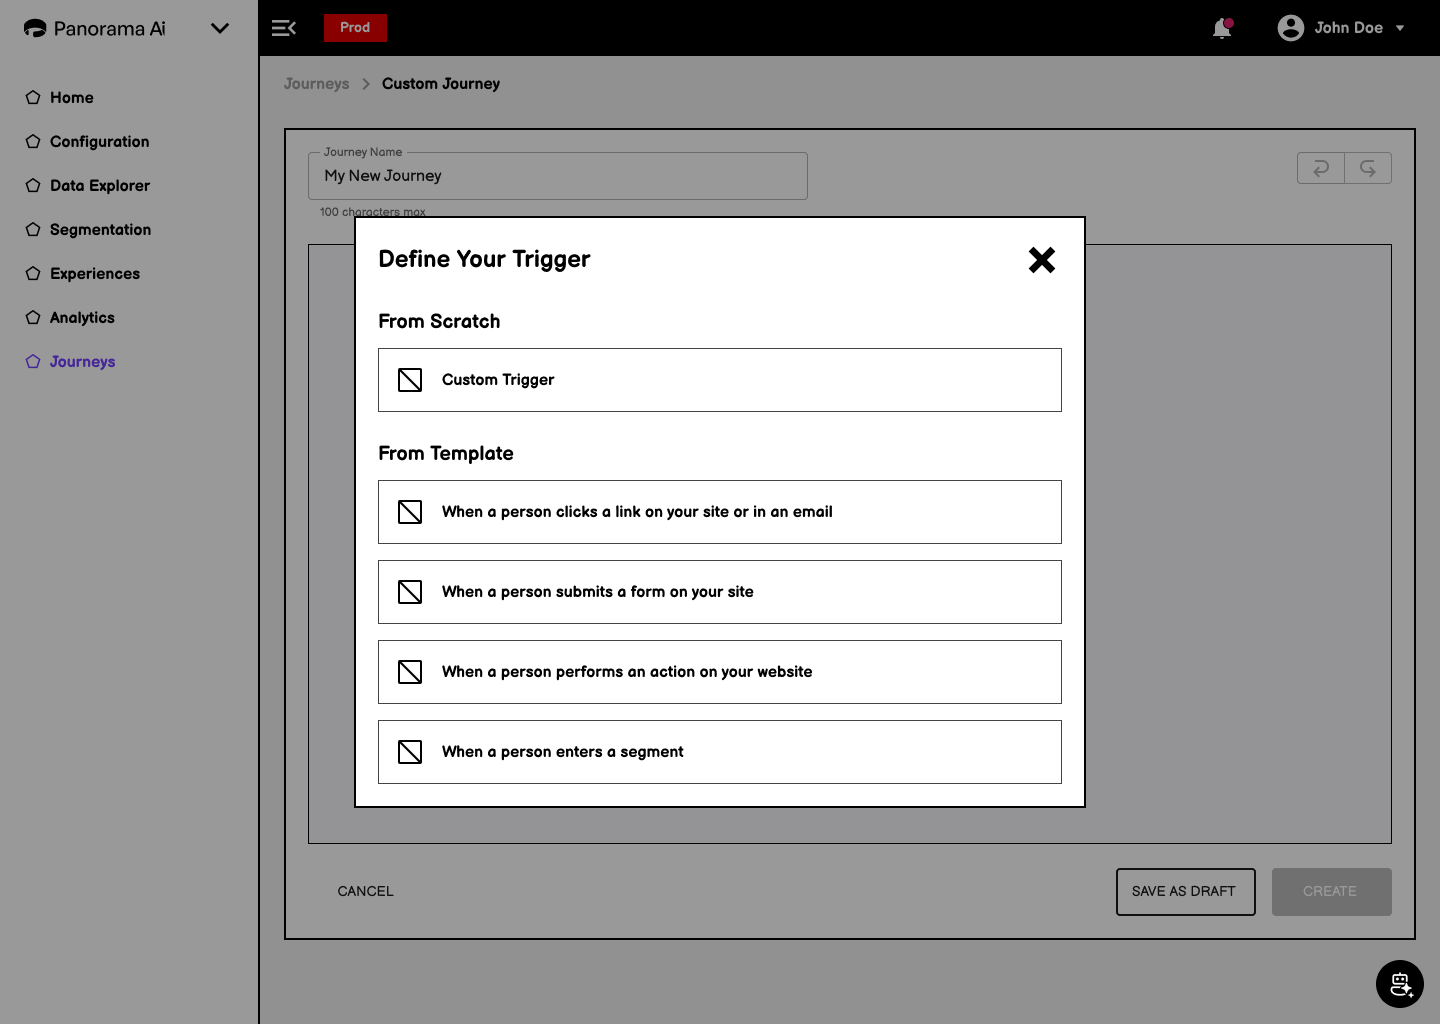Open Experiences in the sidebar
1440x1024 pixels.
[x=95, y=274]
